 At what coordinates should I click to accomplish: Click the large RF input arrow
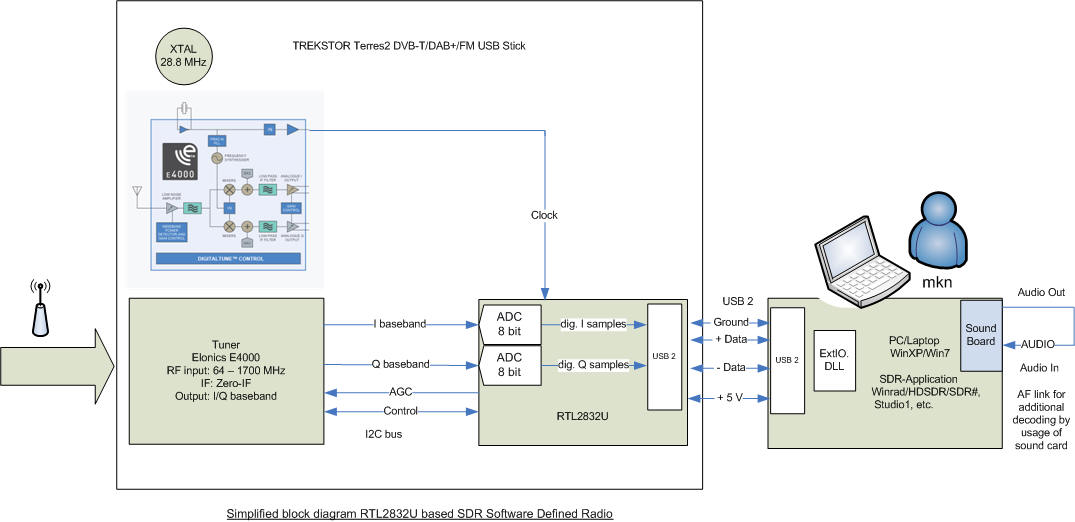click(56, 364)
